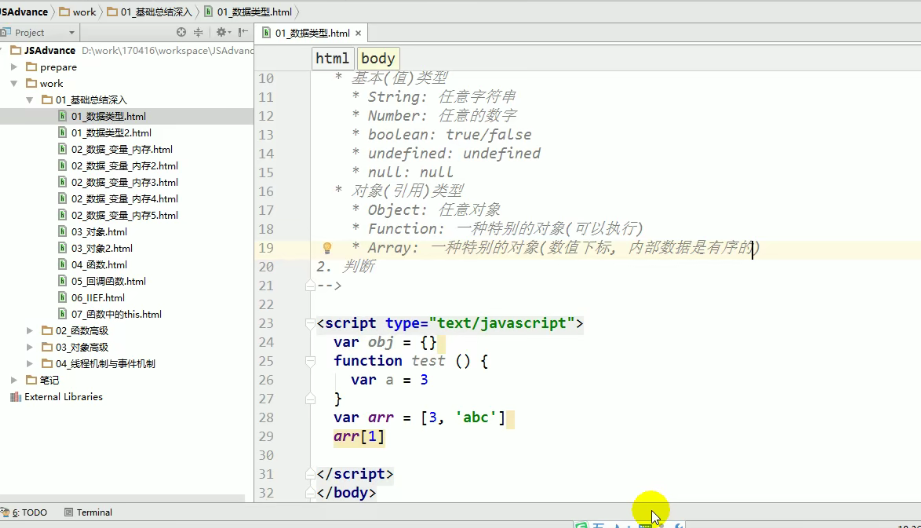Click the light bulb intention icon on line 19
This screenshot has height=528, width=921.
(x=327, y=248)
